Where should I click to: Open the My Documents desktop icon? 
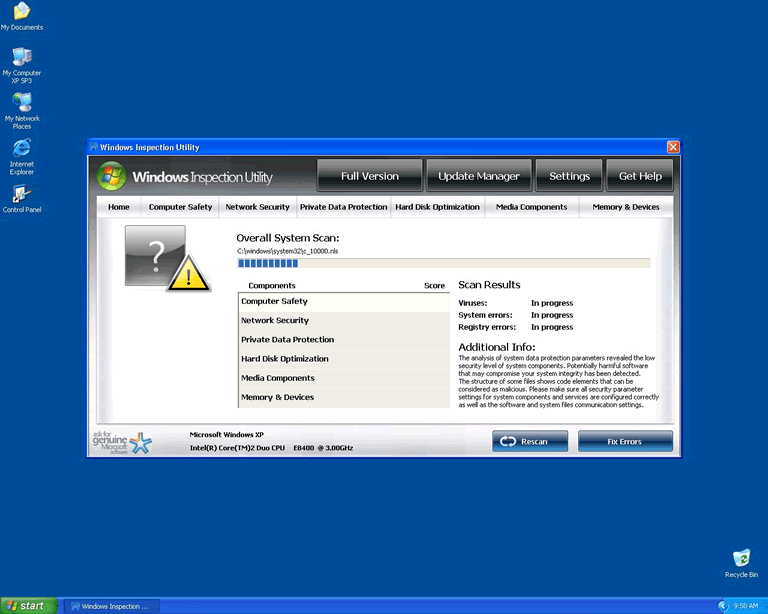pyautogui.click(x=21, y=12)
